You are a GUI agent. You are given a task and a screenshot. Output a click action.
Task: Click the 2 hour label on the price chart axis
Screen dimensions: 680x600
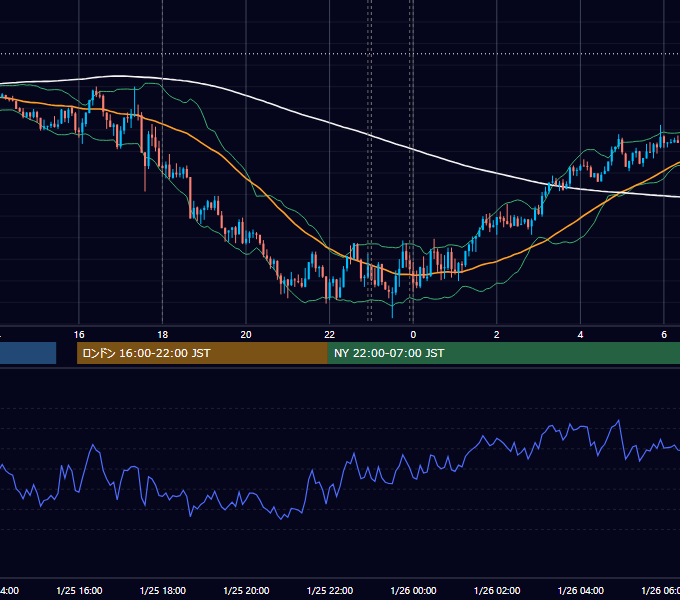coord(497,335)
